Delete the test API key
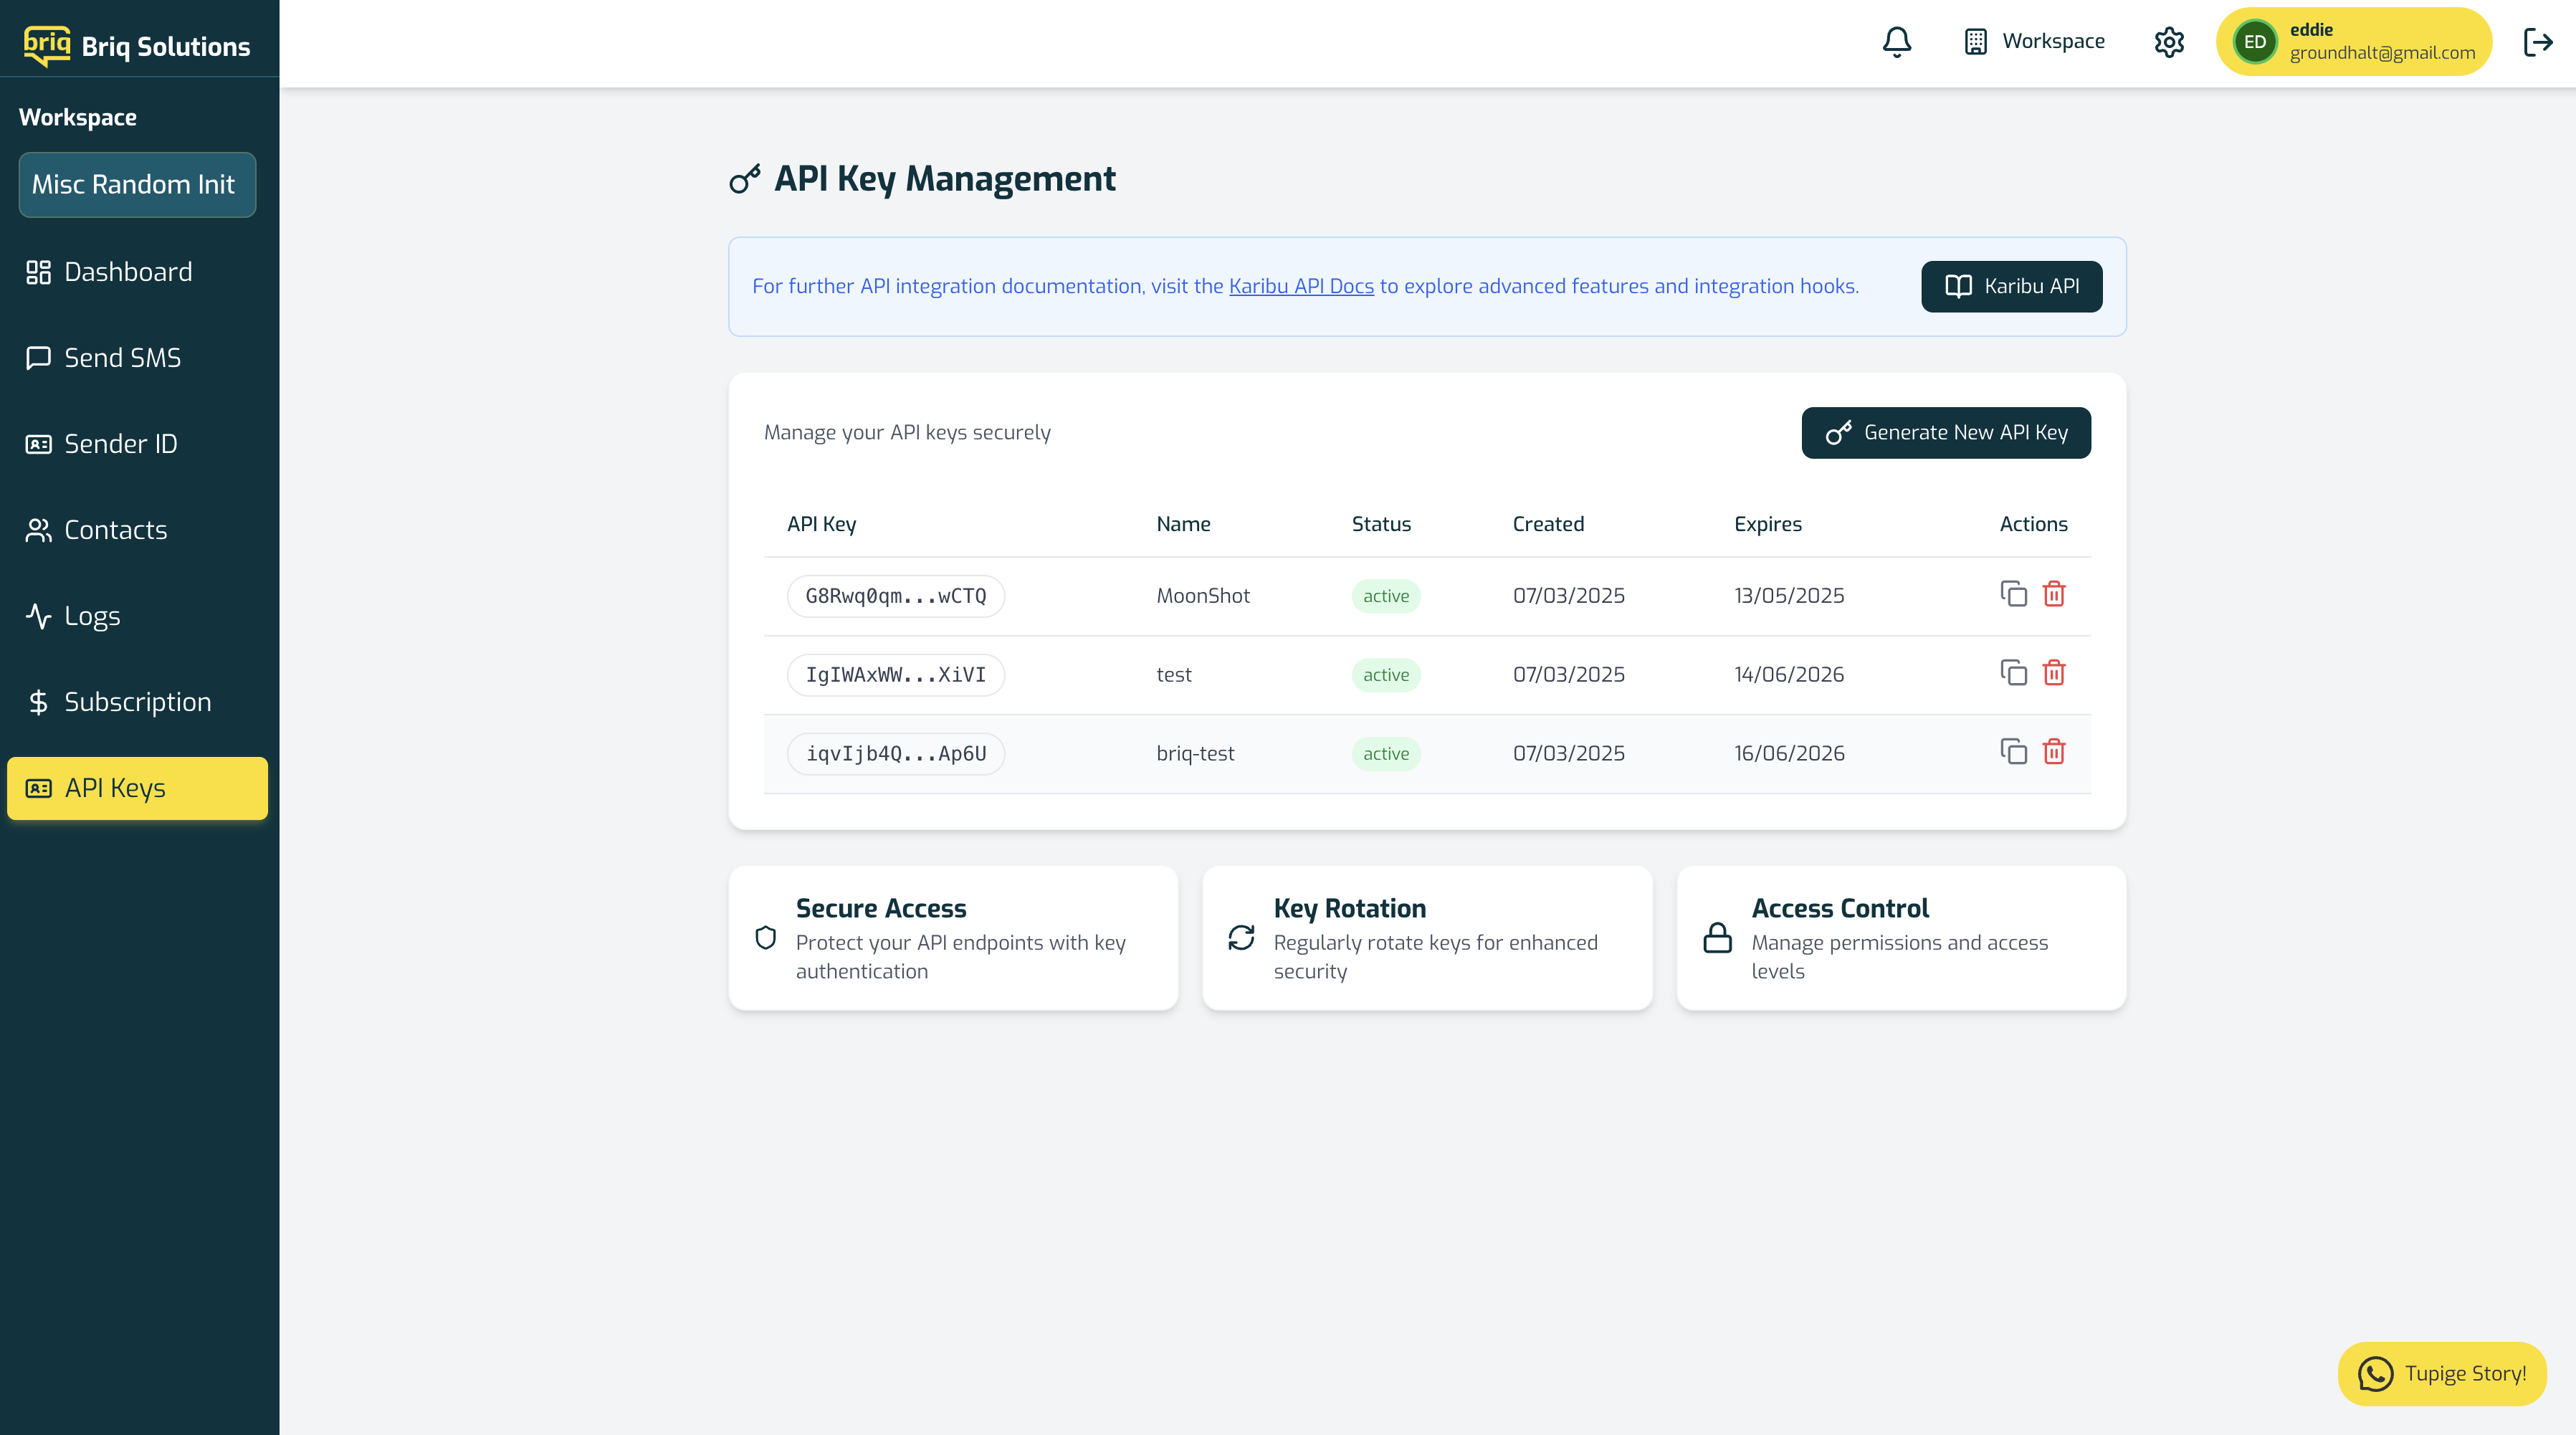Viewport: 2576px width, 1435px height. [2054, 673]
